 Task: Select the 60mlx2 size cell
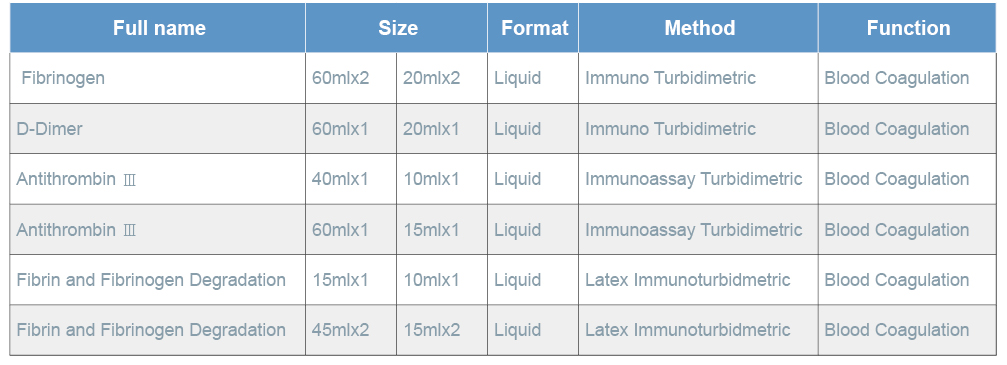coord(341,78)
